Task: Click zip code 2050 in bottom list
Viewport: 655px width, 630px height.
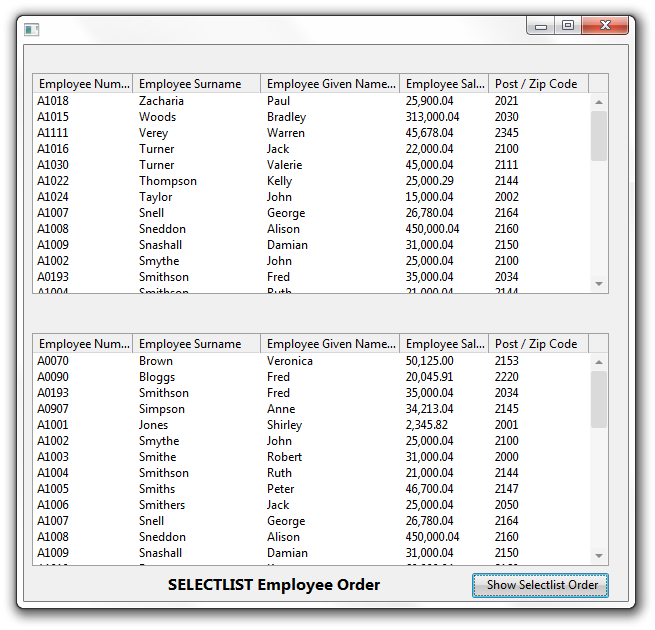Action: pos(507,505)
